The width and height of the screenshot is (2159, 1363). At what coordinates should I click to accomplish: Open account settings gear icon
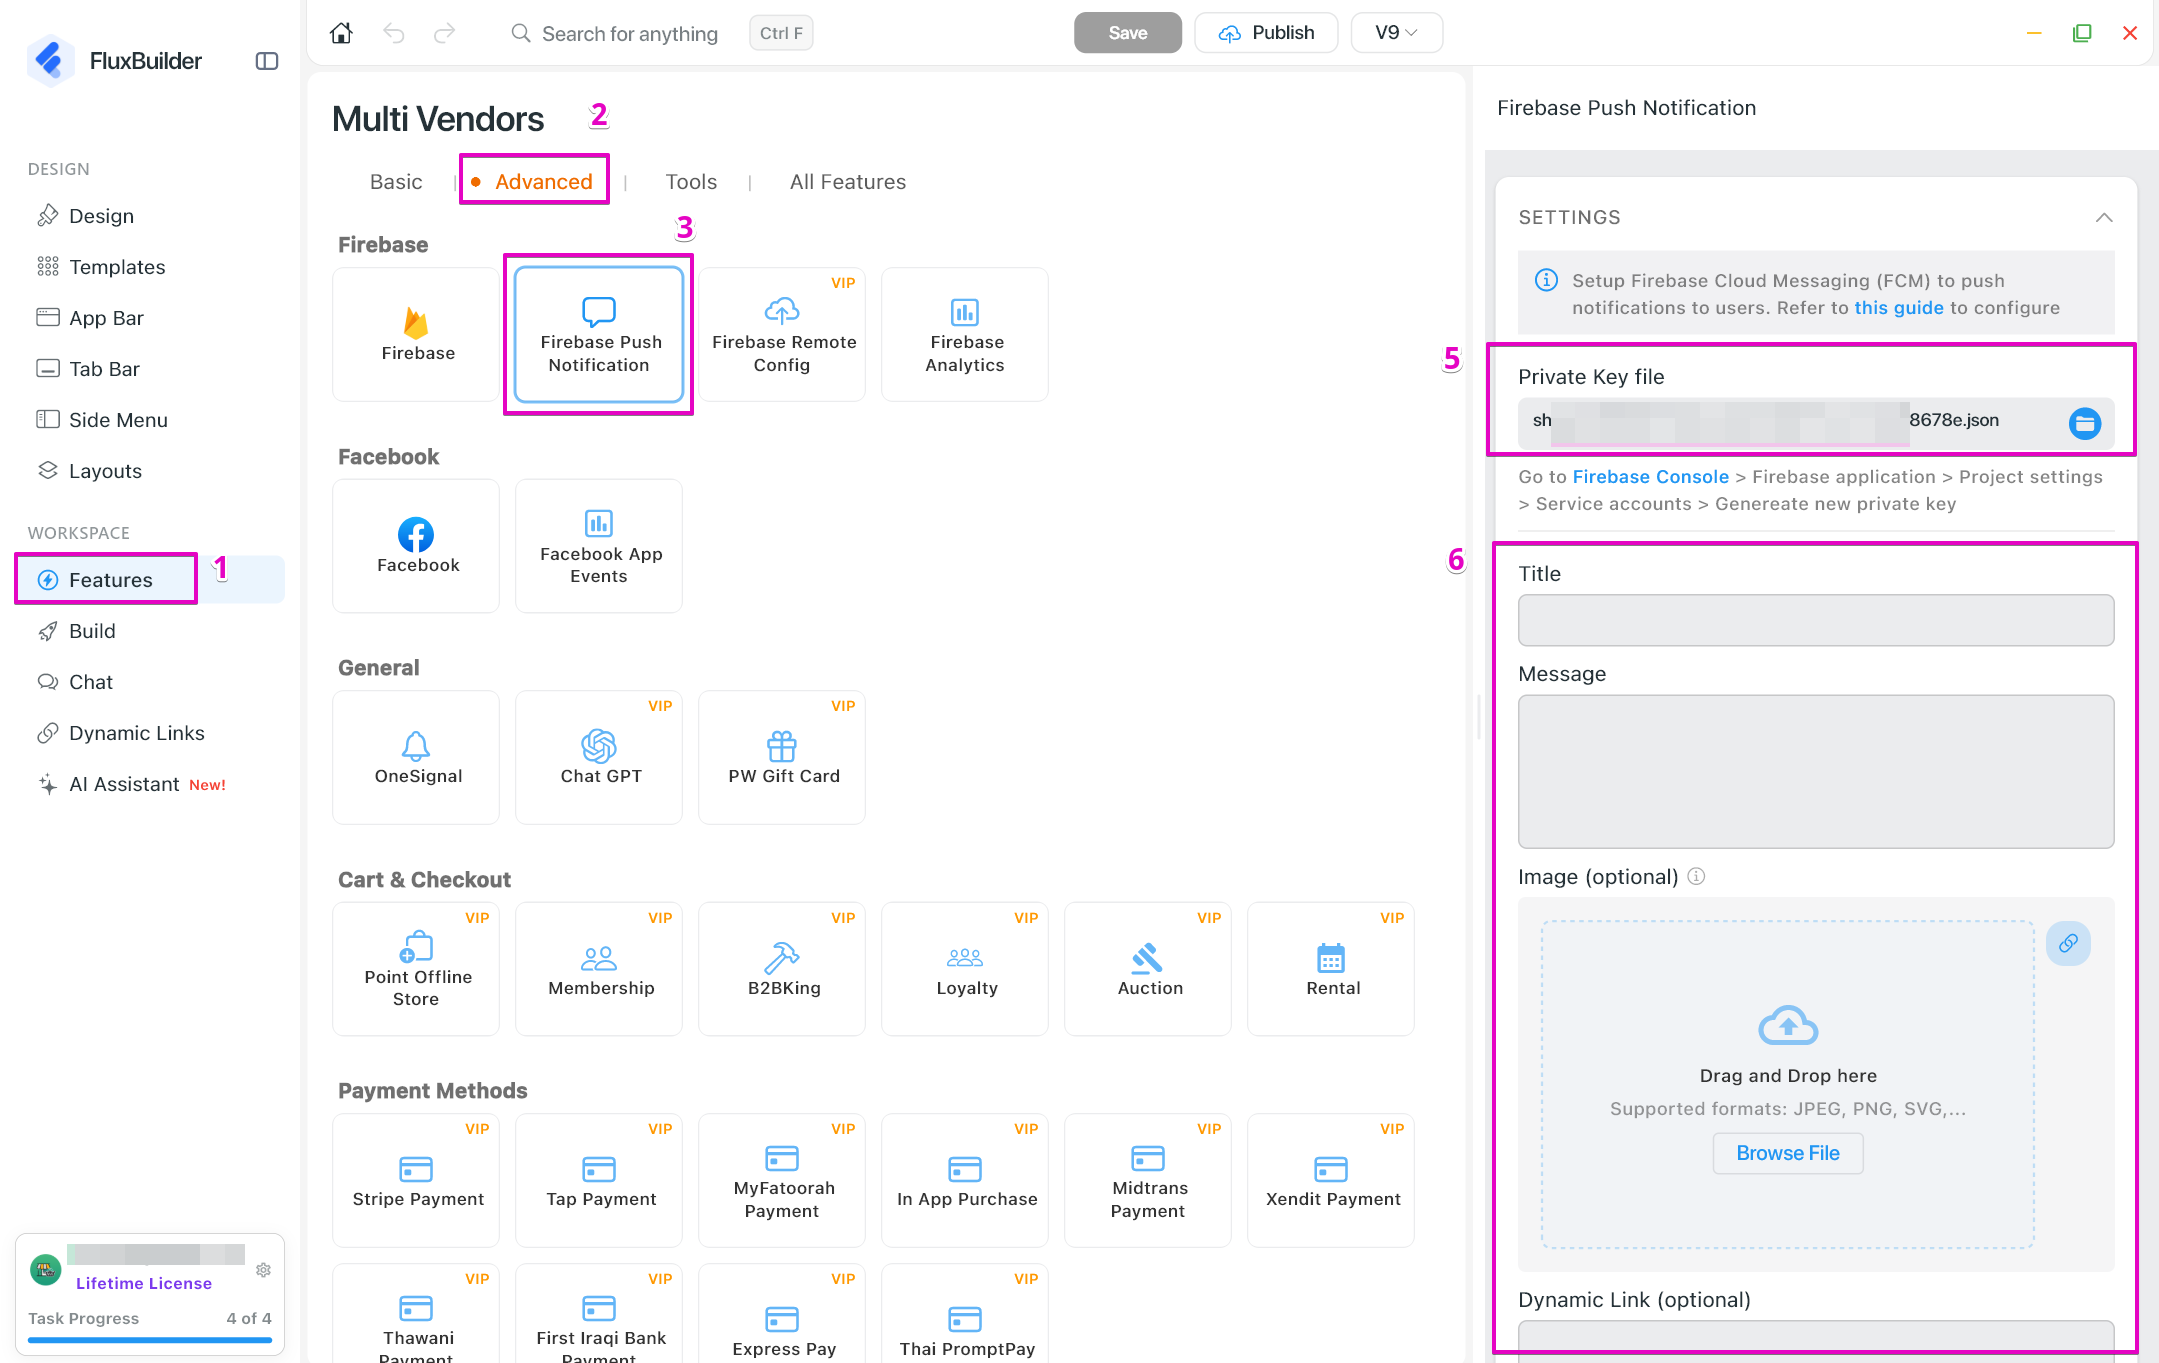[x=263, y=1269]
